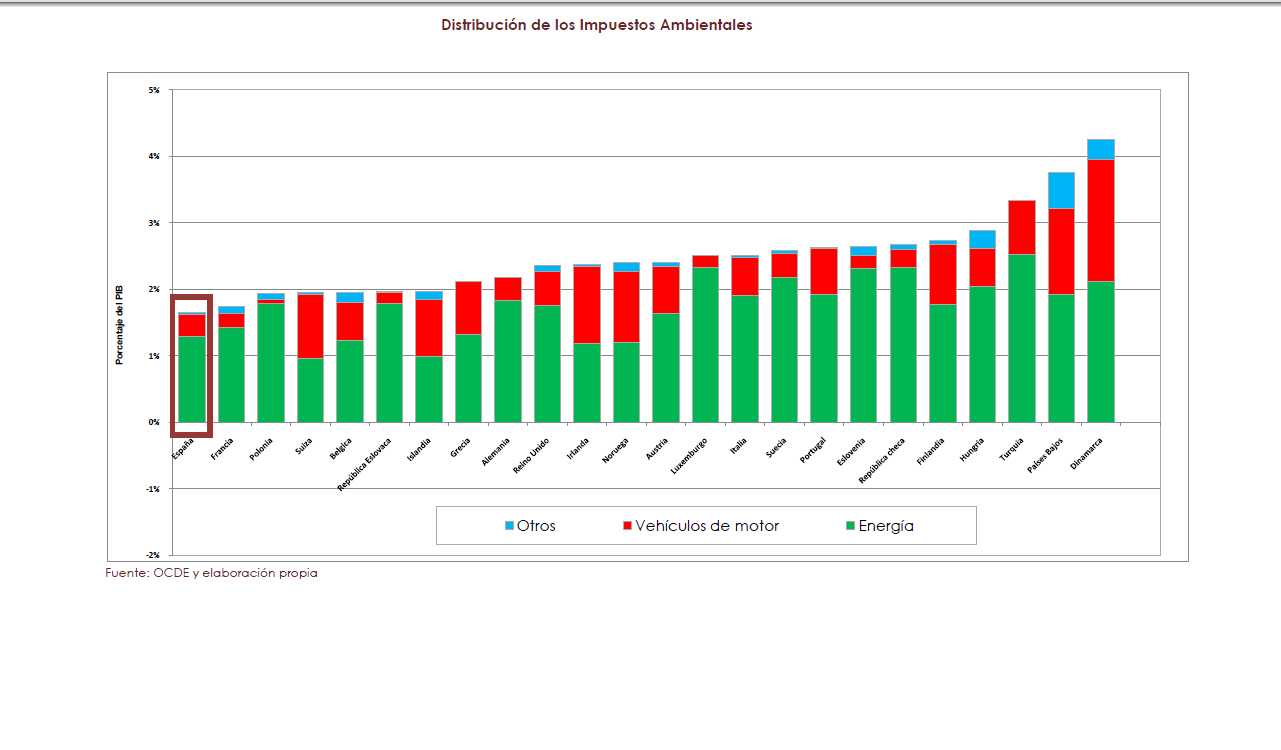Select the blue Otros segment of Dinamarca's bar
1281x750 pixels.
[x=1100, y=149]
